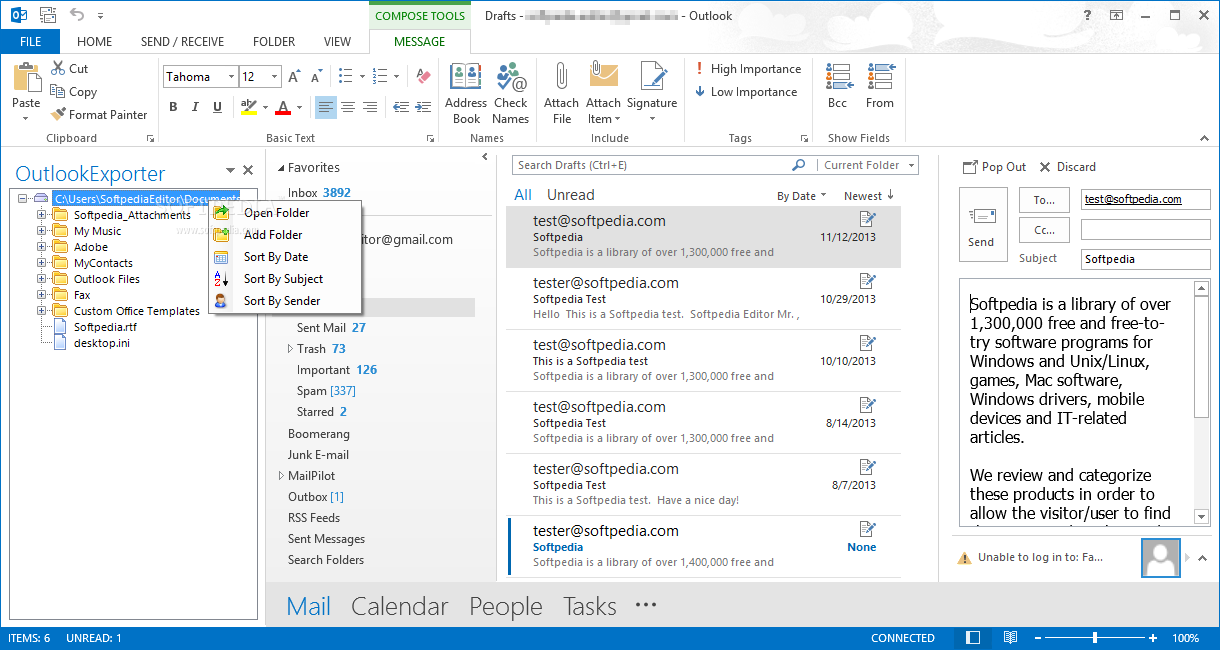Open the font size dropdown showing 12
The image size is (1220, 650).
click(x=276, y=77)
